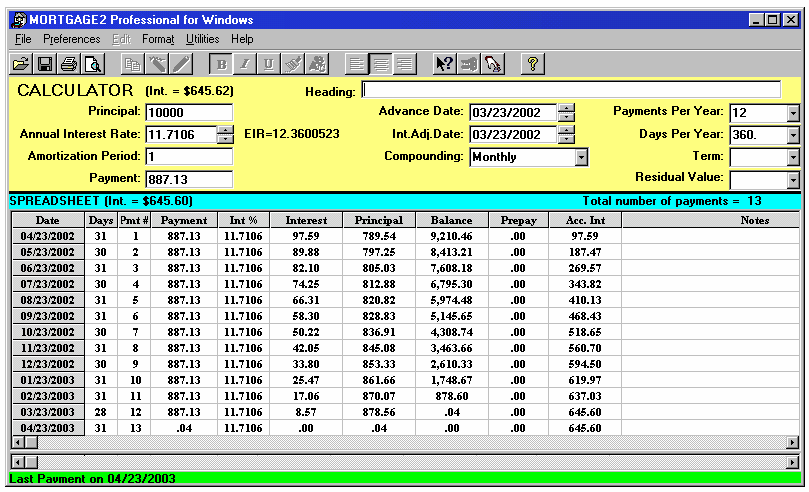Image resolution: width=809 pixels, height=492 pixels.
Task: Select the align right toolbar icon
Action: click(x=405, y=64)
